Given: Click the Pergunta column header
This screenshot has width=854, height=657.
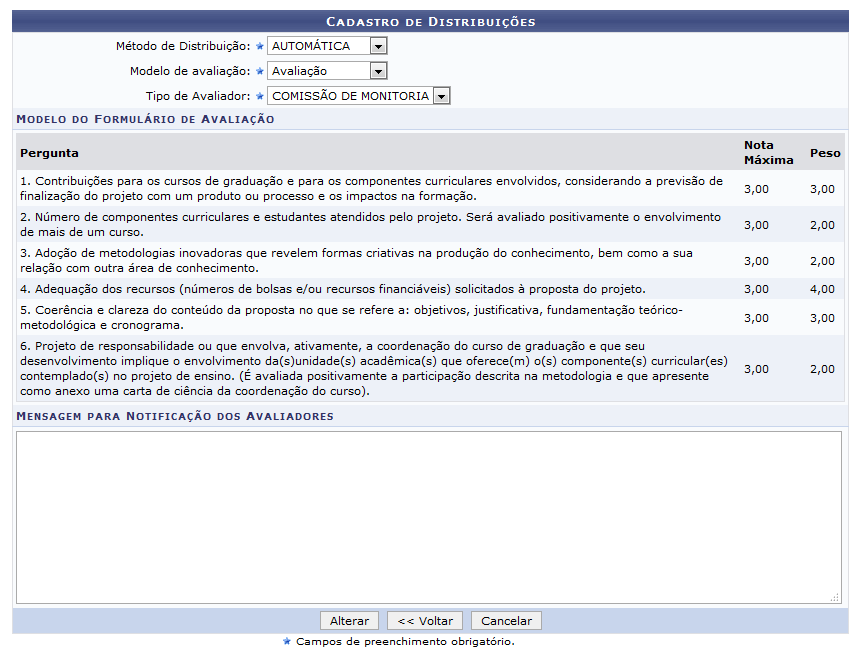Looking at the screenshot, I should click(49, 153).
